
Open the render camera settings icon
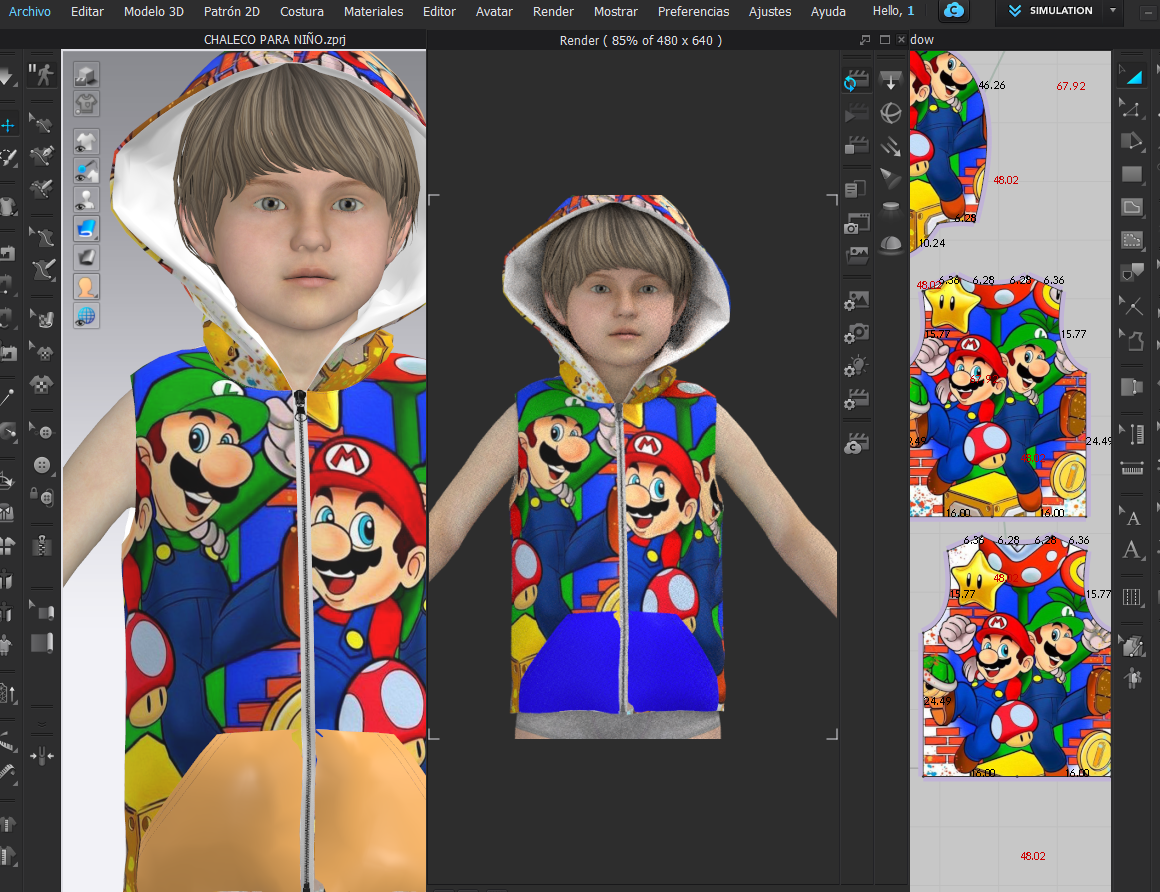click(856, 332)
